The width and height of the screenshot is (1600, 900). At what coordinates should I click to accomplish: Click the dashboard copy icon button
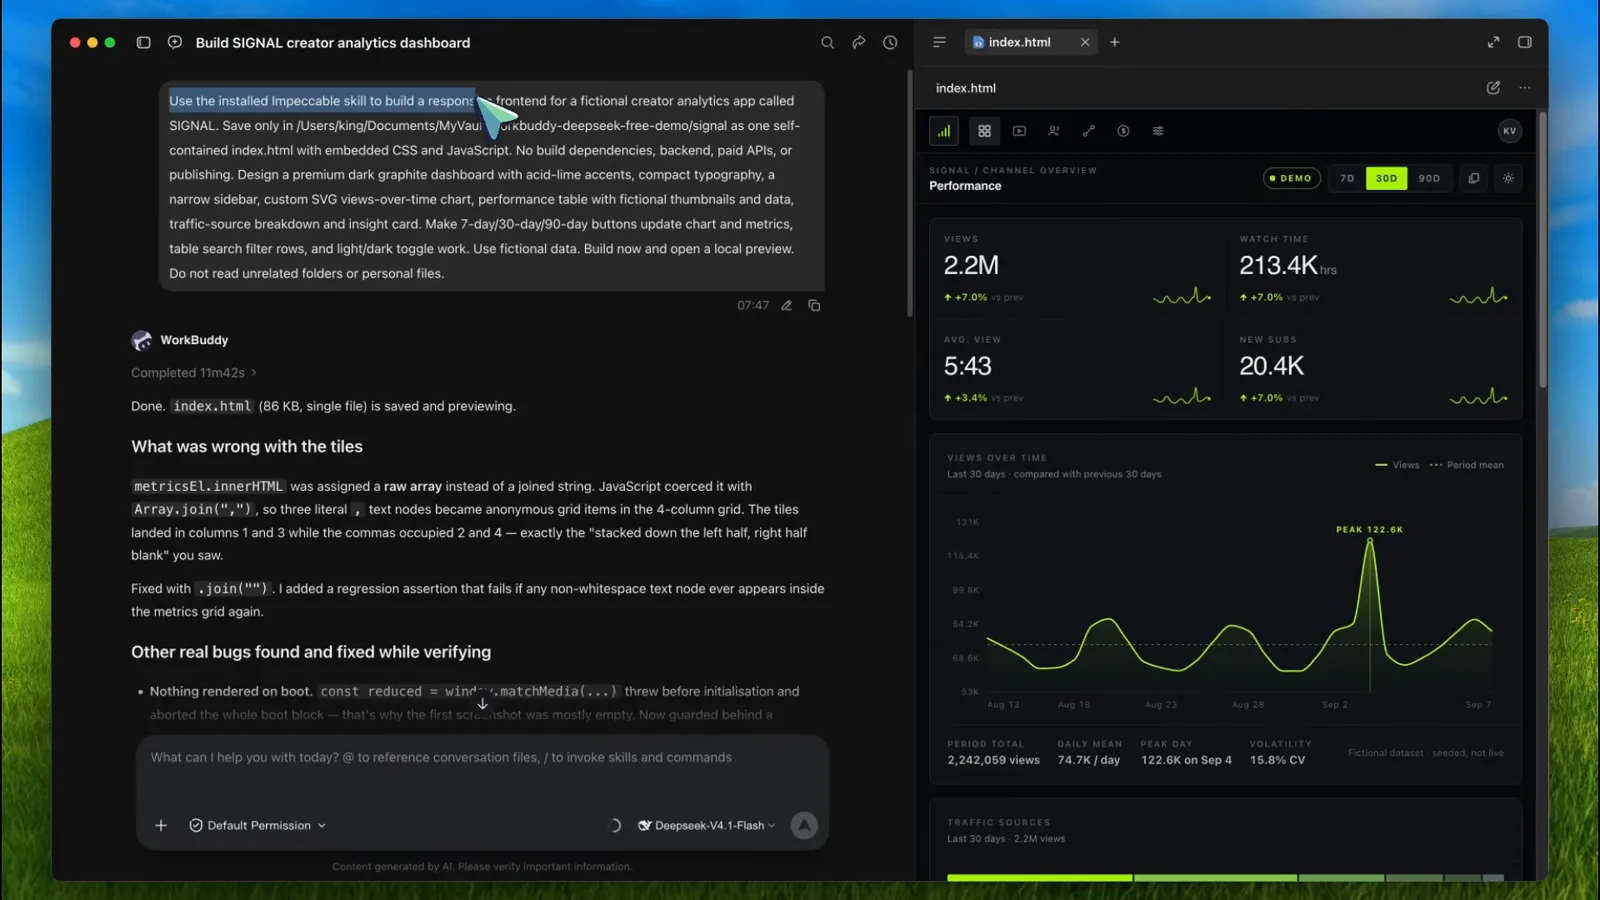coord(1473,178)
